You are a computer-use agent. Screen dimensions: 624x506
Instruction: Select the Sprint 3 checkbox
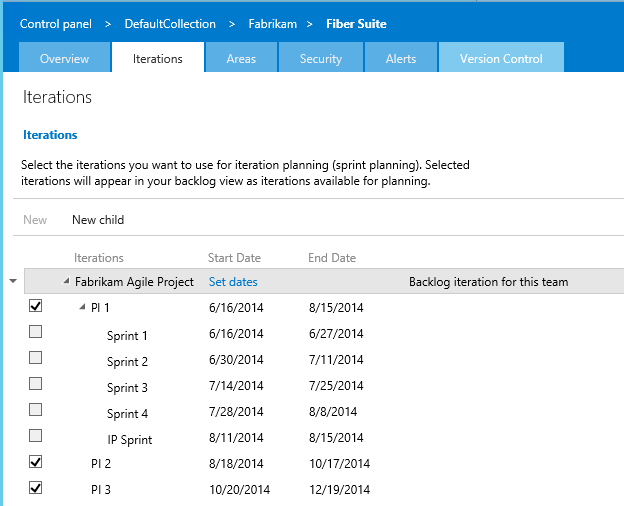[x=36, y=383]
